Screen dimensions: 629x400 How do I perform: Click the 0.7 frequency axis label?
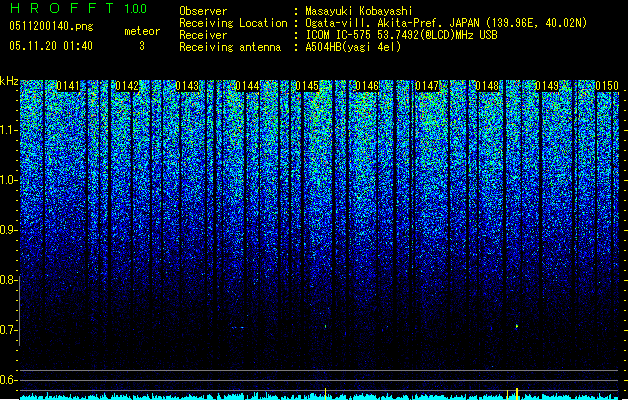(9, 330)
